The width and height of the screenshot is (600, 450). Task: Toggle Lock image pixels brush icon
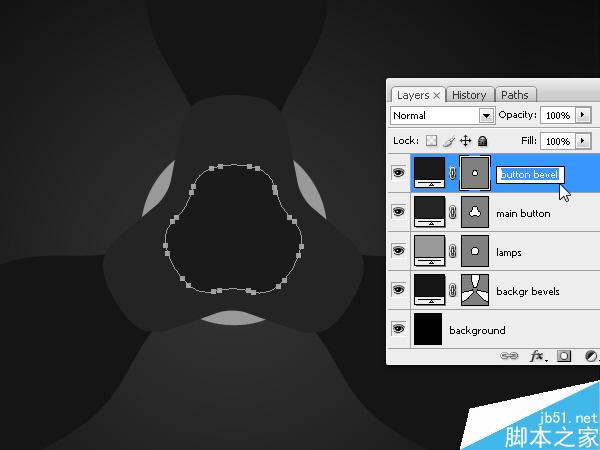449,141
